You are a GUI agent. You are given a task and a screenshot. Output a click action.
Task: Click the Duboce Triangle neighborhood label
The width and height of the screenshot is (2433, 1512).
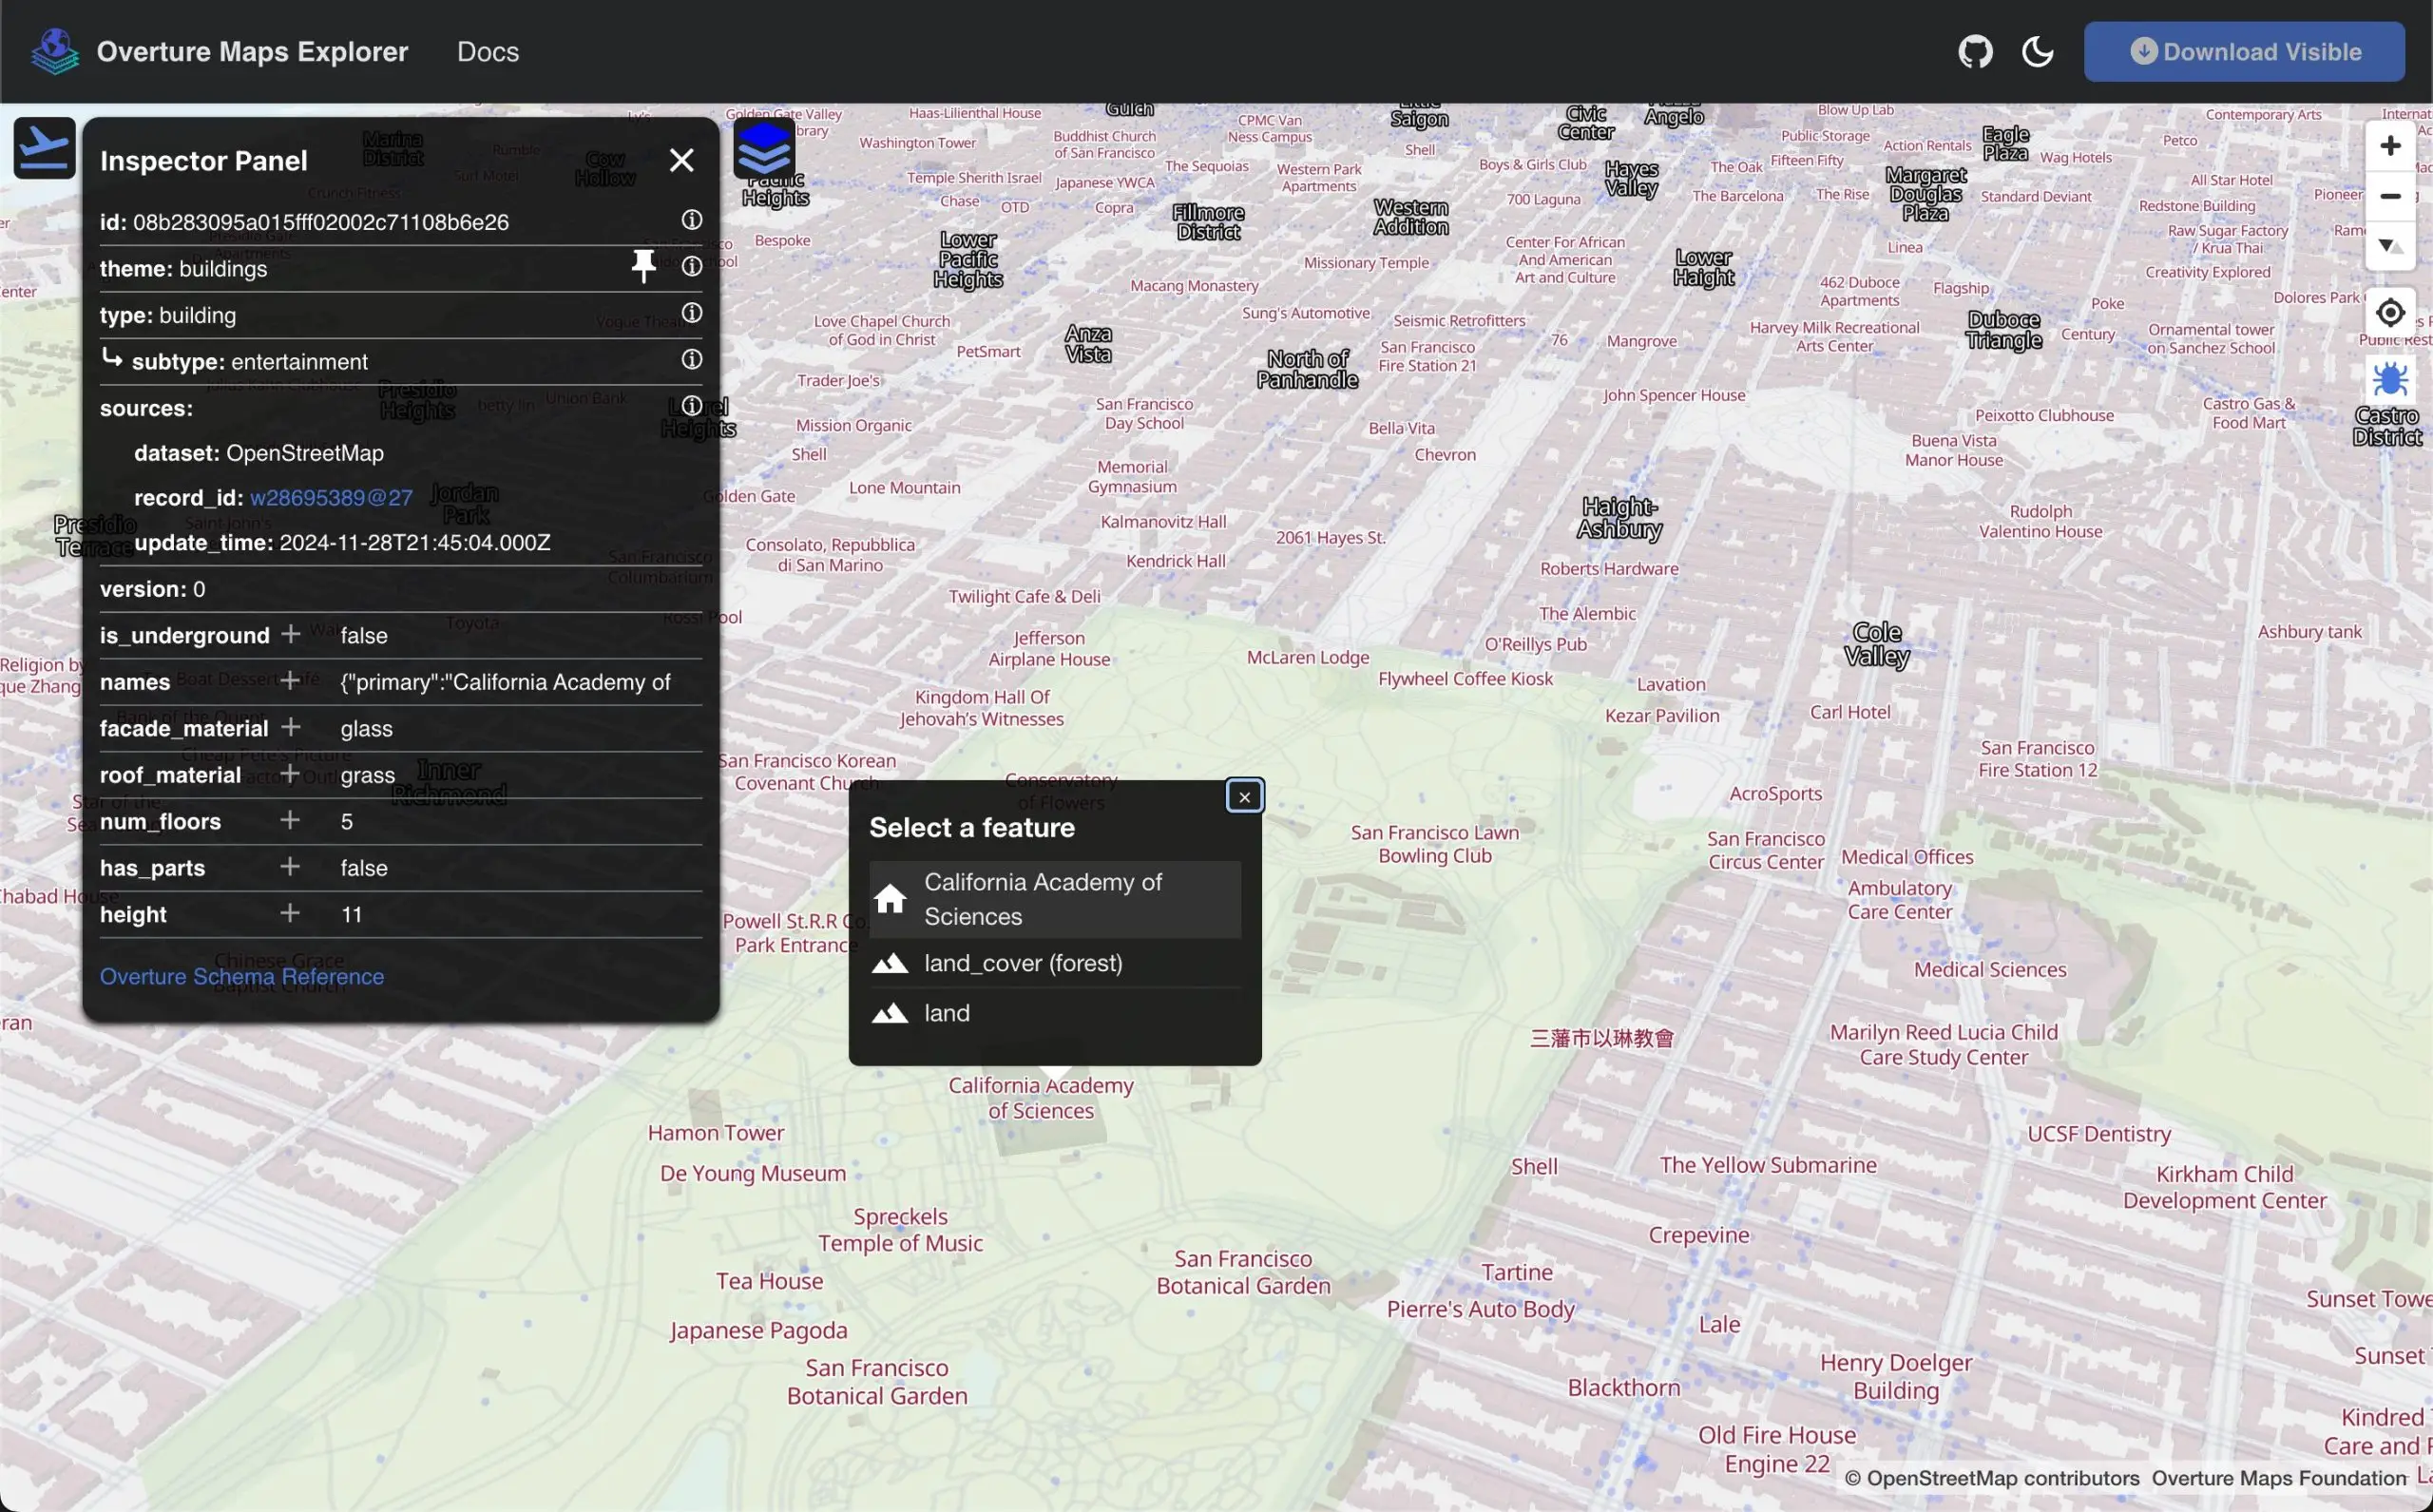coord(2003,330)
